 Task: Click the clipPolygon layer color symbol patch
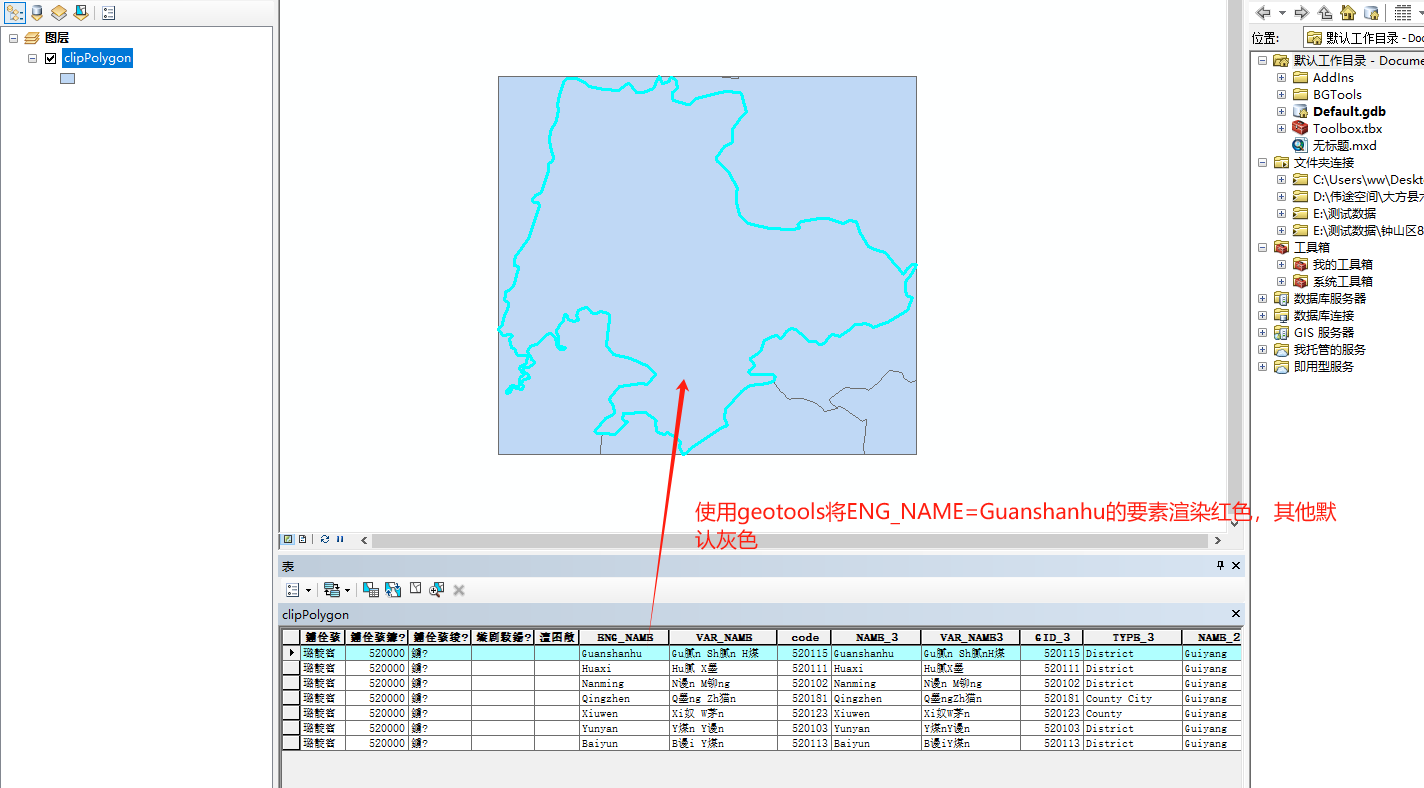tap(66, 77)
